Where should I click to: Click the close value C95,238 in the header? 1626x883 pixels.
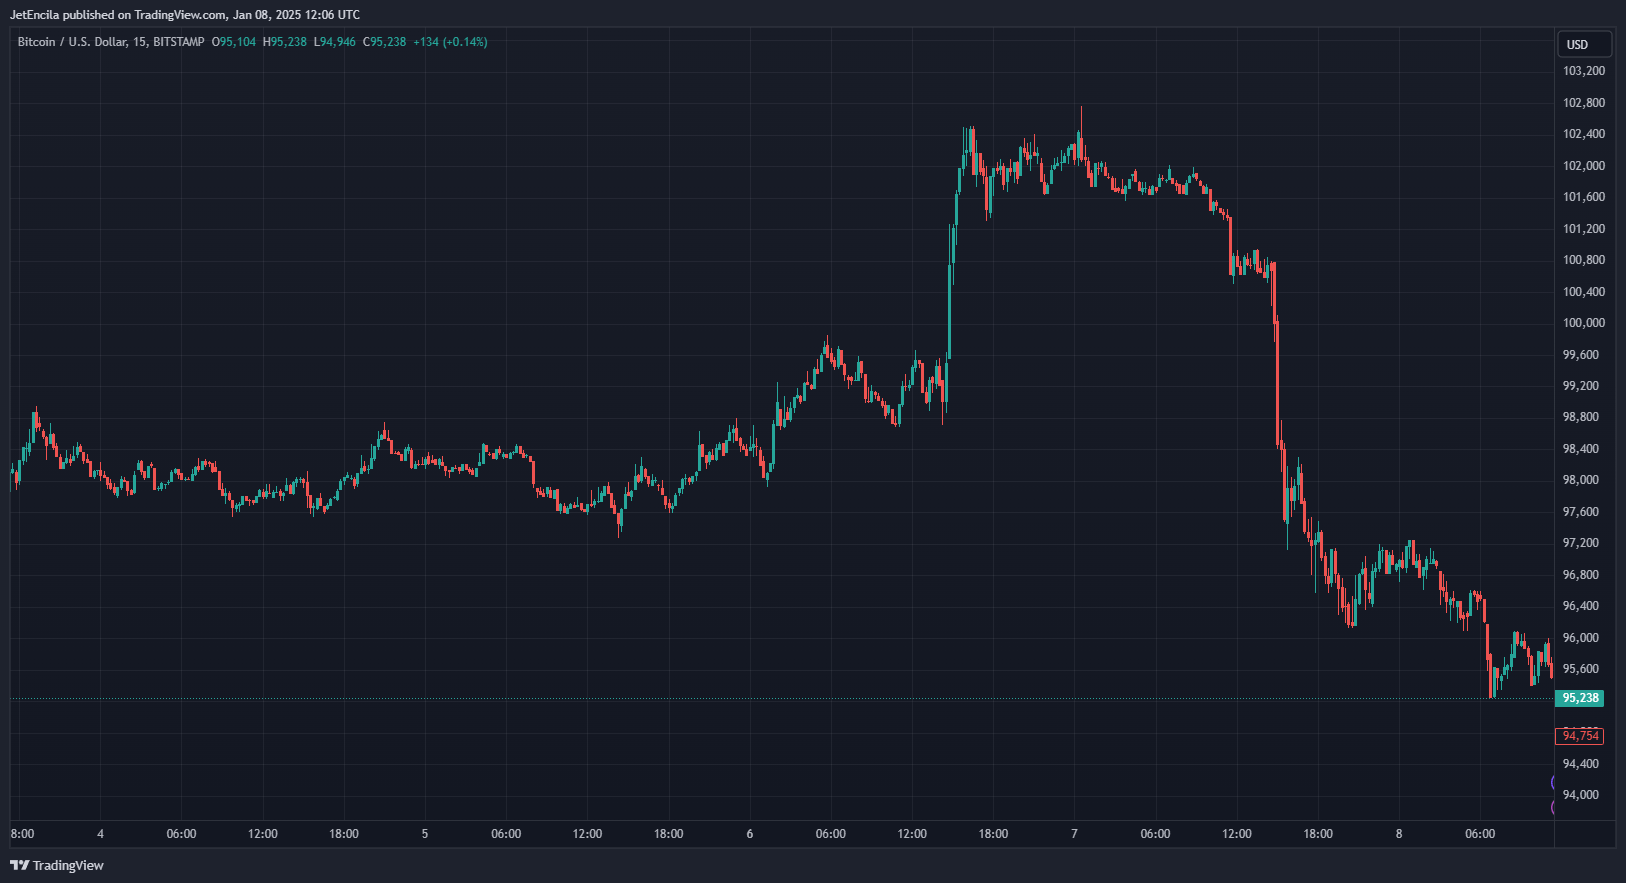pos(385,42)
